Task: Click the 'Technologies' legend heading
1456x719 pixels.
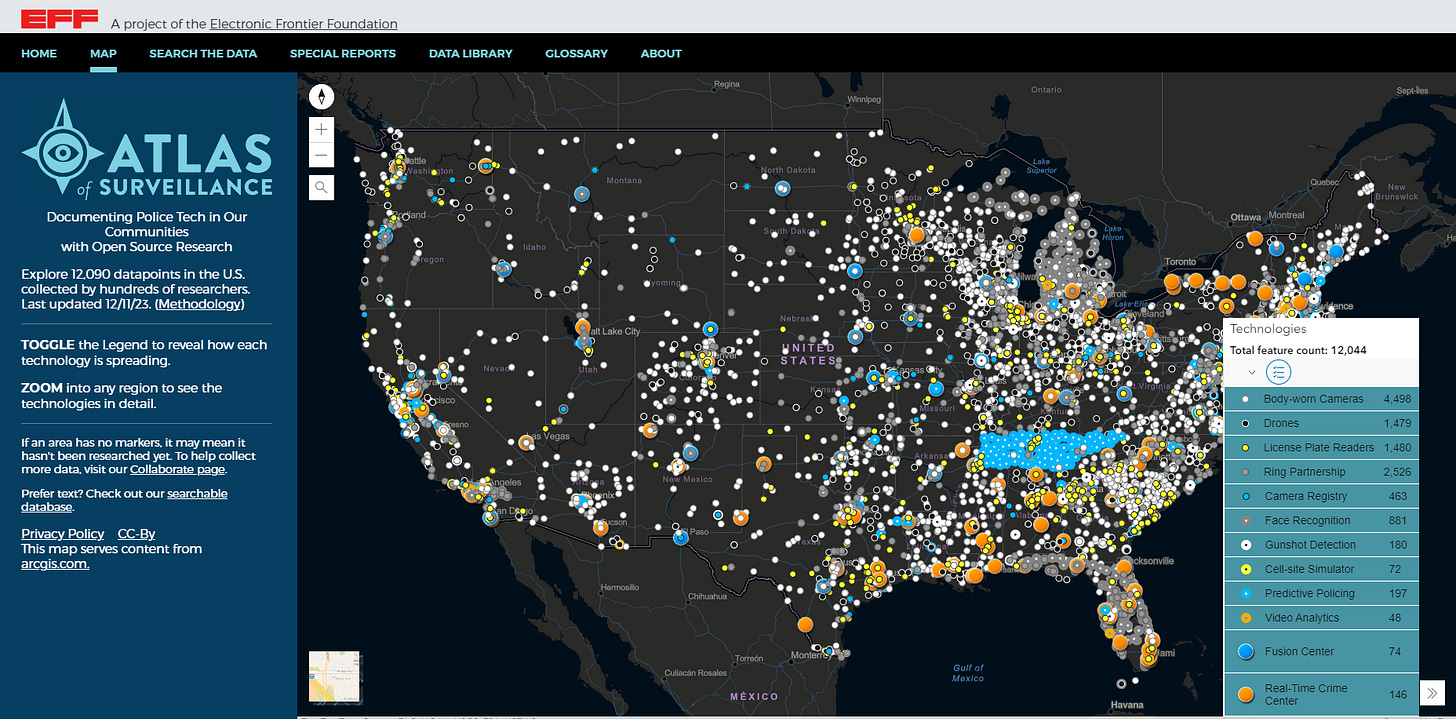Action: (x=1268, y=328)
